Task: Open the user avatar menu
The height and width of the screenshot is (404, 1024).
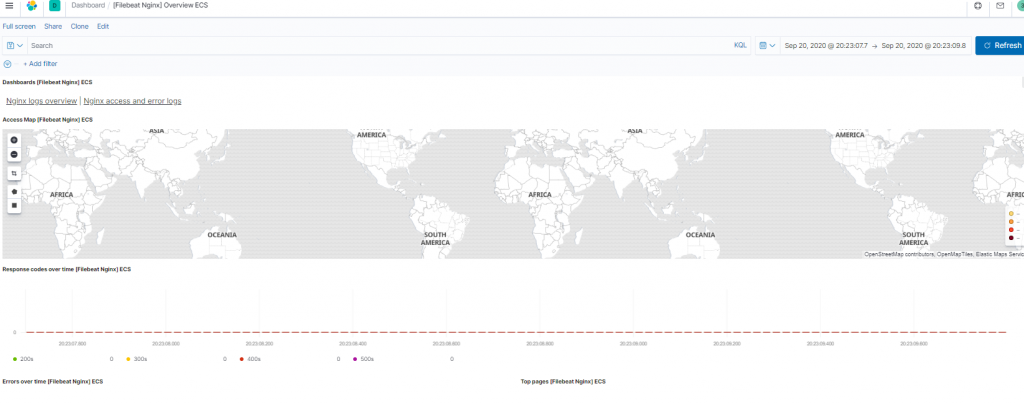Action: tap(1020, 6)
